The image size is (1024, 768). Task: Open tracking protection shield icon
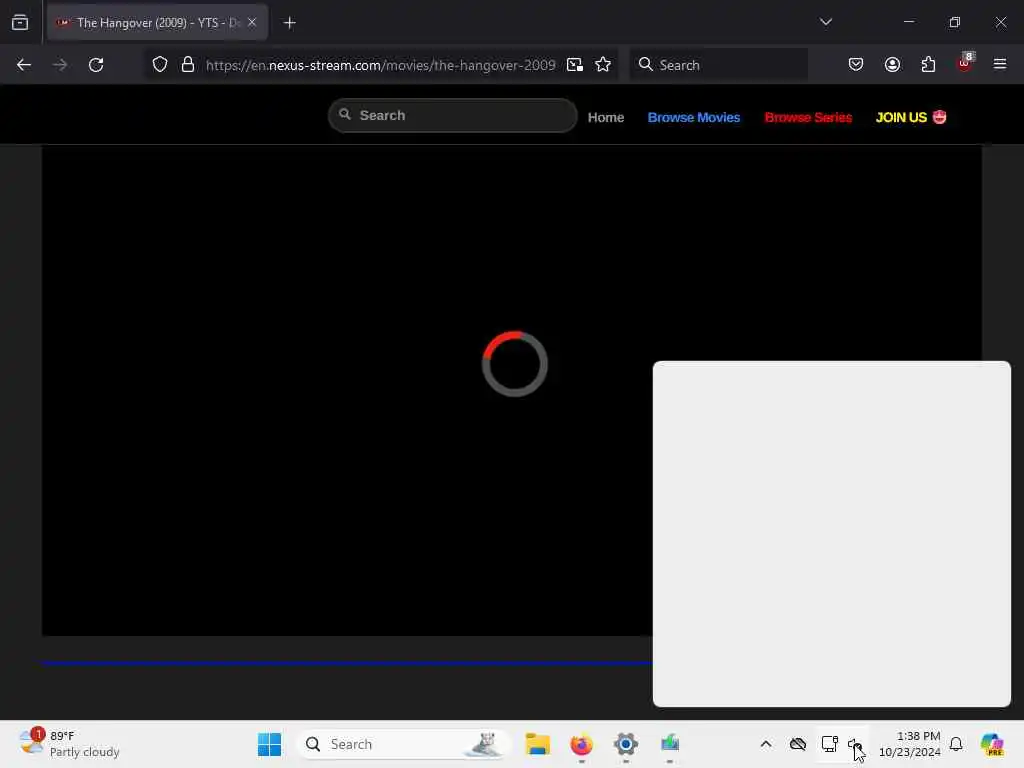(160, 65)
